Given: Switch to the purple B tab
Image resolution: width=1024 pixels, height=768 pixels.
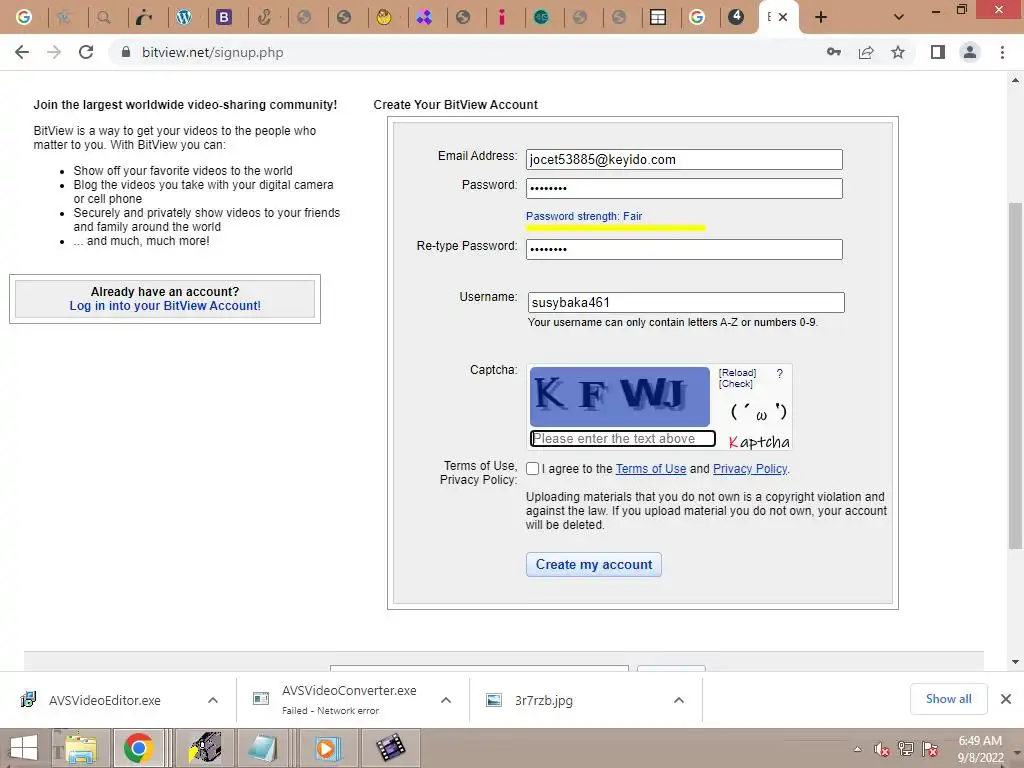Looking at the screenshot, I should click(224, 18).
